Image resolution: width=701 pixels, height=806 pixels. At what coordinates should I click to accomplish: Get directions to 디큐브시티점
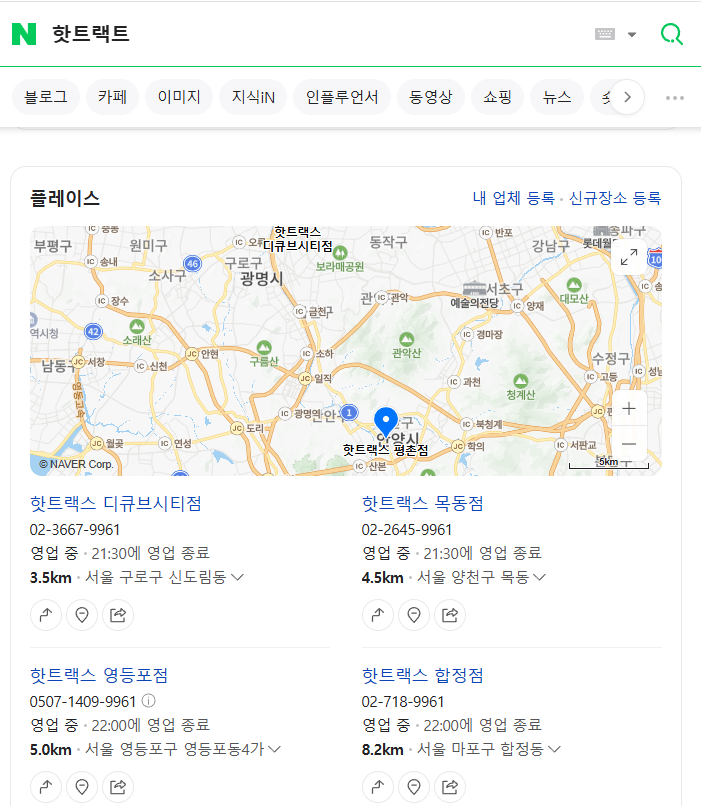click(46, 615)
